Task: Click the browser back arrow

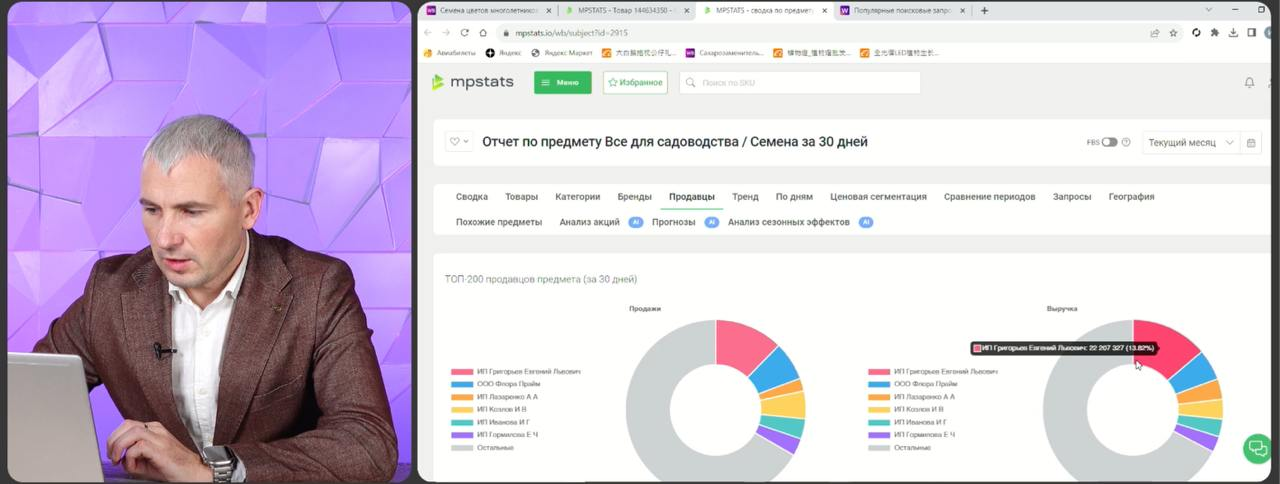Action: pos(429,32)
